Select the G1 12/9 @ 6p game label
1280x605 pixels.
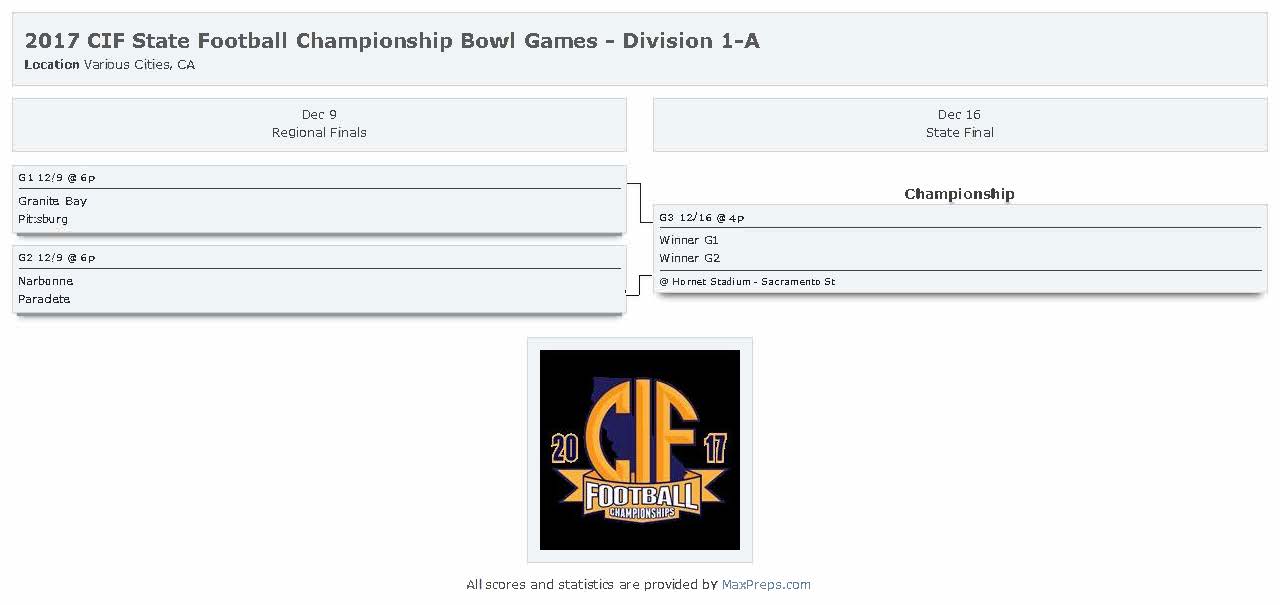pos(57,178)
